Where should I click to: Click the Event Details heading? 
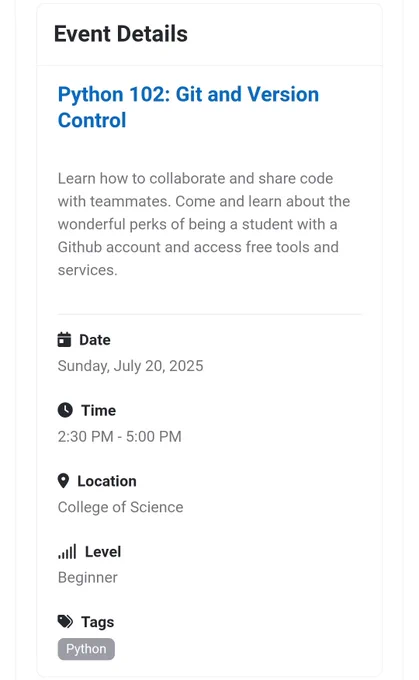(x=121, y=34)
